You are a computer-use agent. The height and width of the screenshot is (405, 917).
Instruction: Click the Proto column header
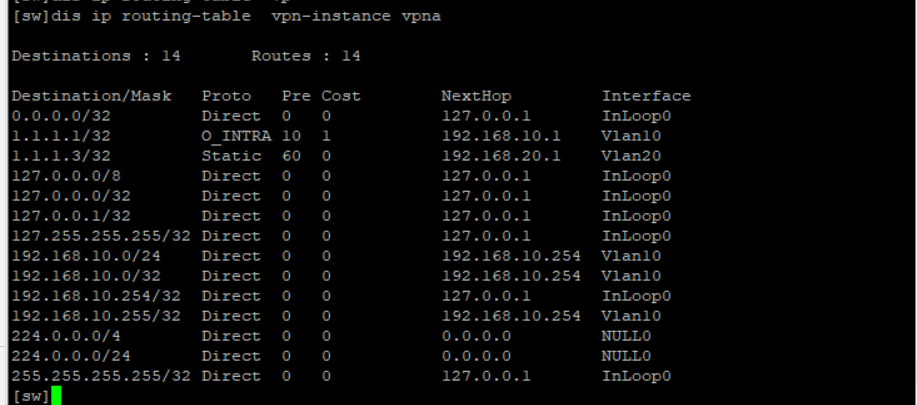point(226,96)
